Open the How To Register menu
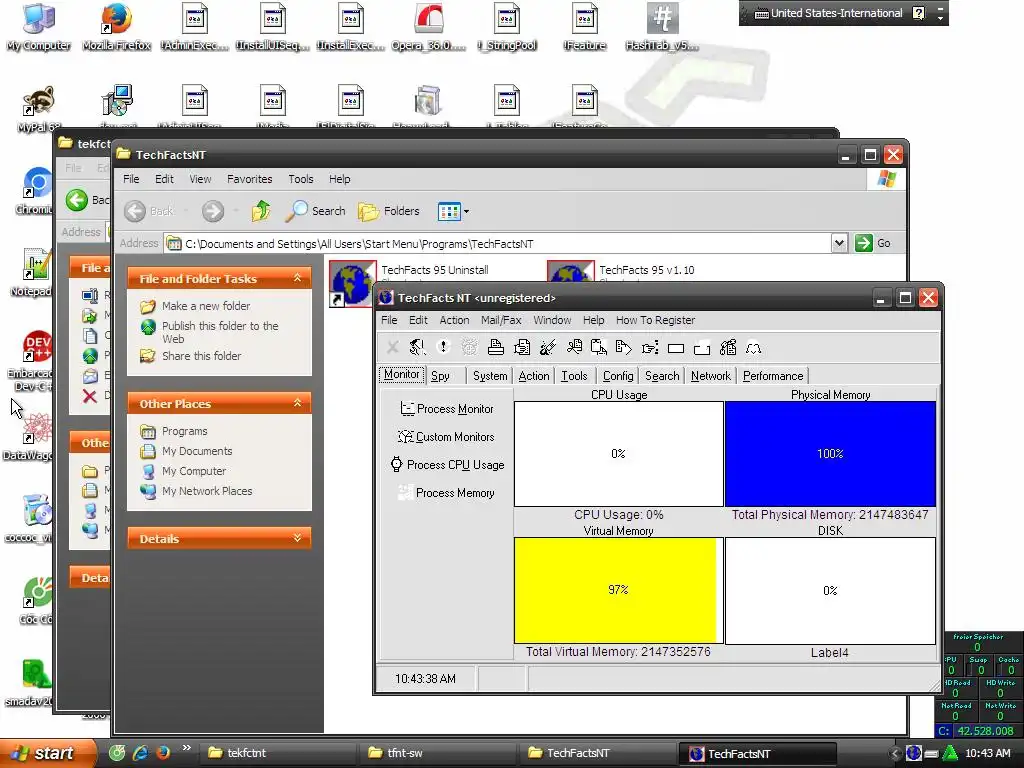Screen dimensions: 1024x768 tap(655, 320)
